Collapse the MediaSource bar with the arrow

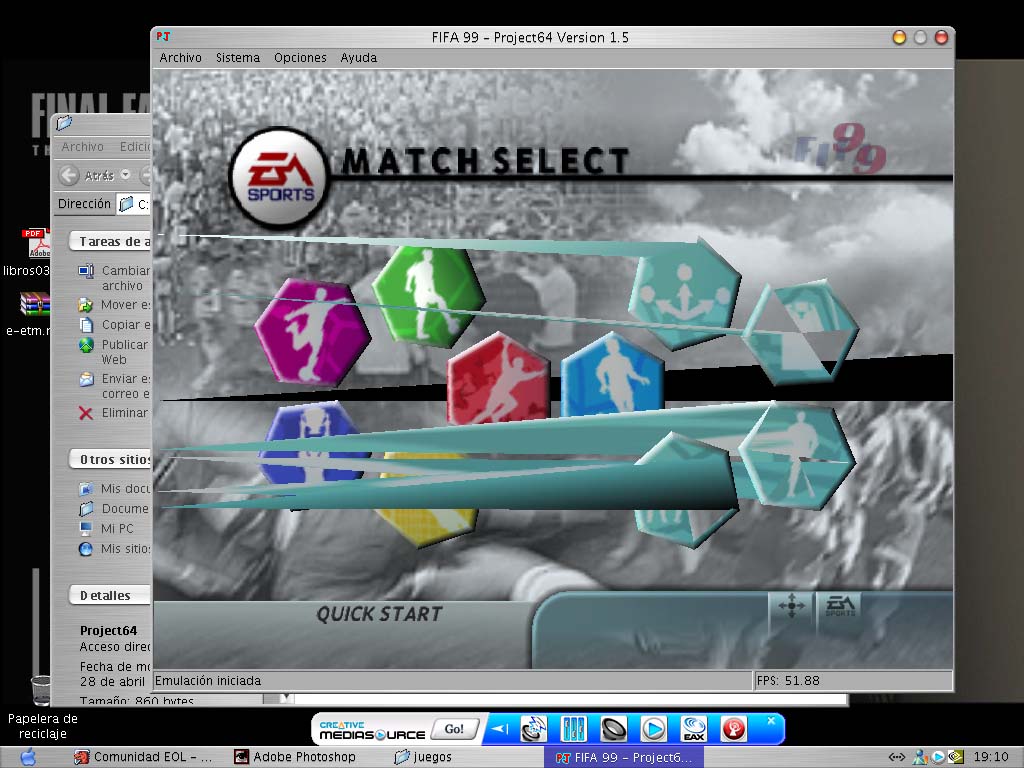pyautogui.click(x=500, y=729)
